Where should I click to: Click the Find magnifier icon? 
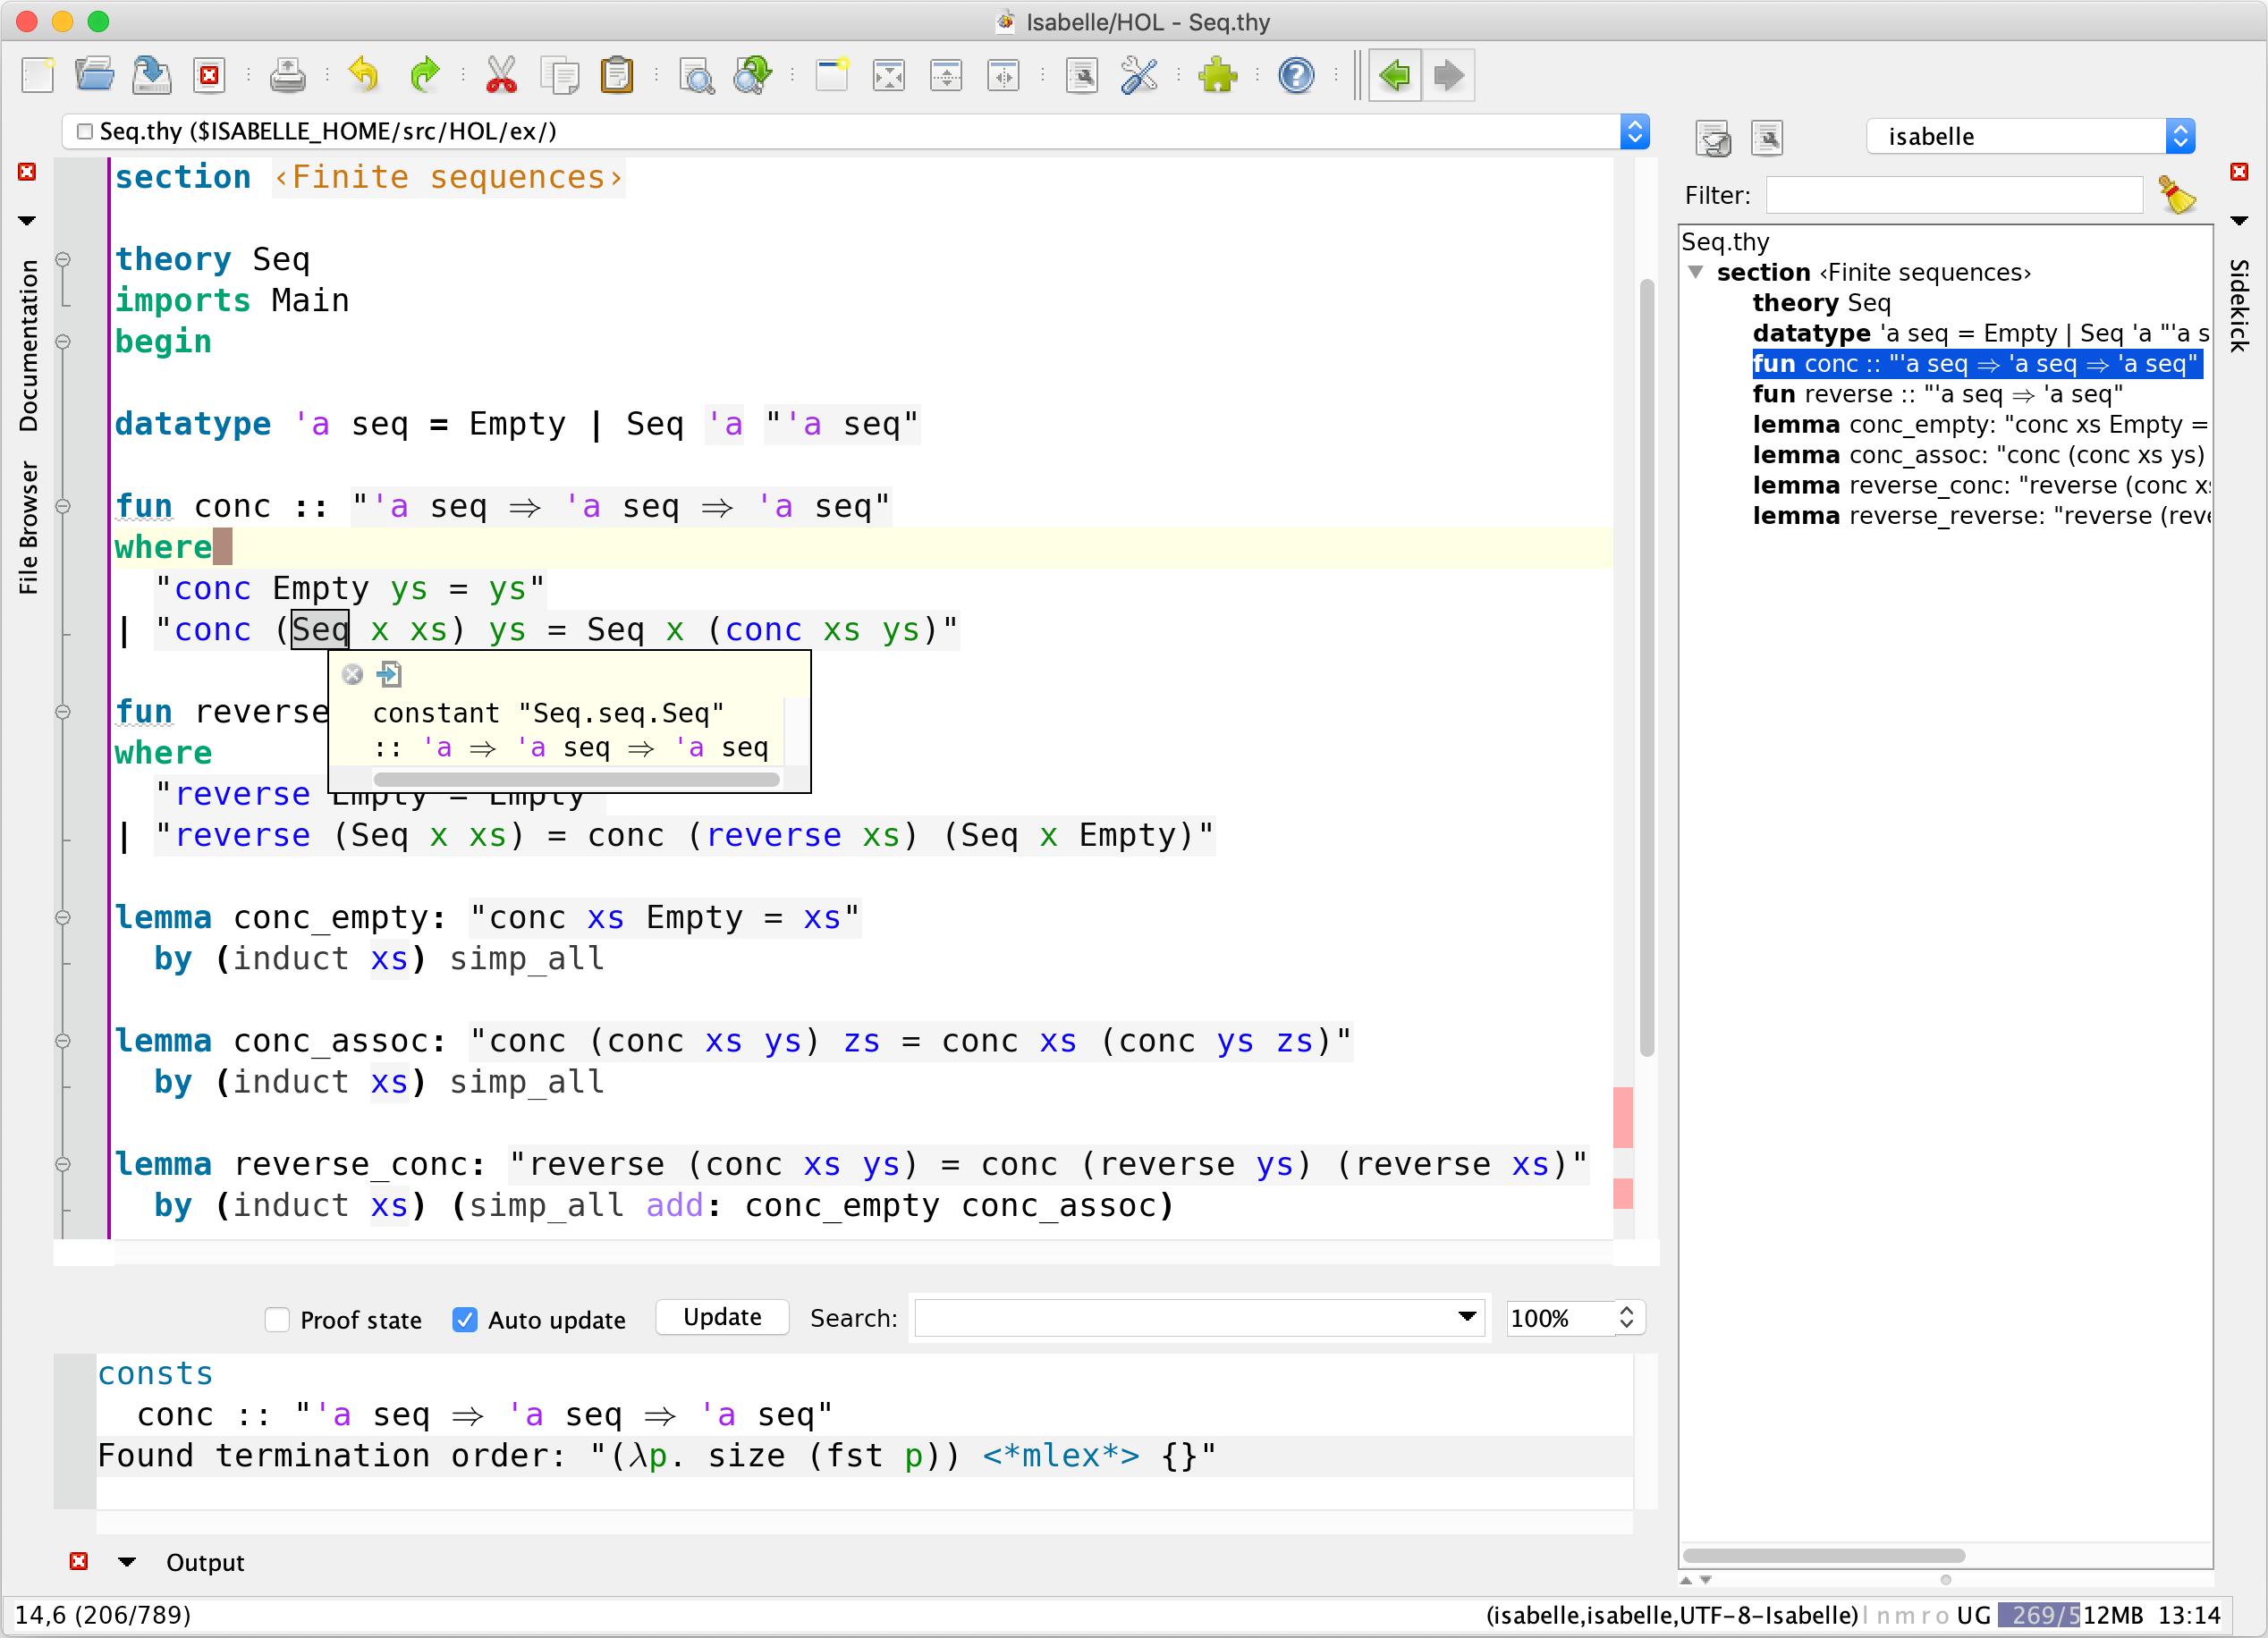pos(696,75)
